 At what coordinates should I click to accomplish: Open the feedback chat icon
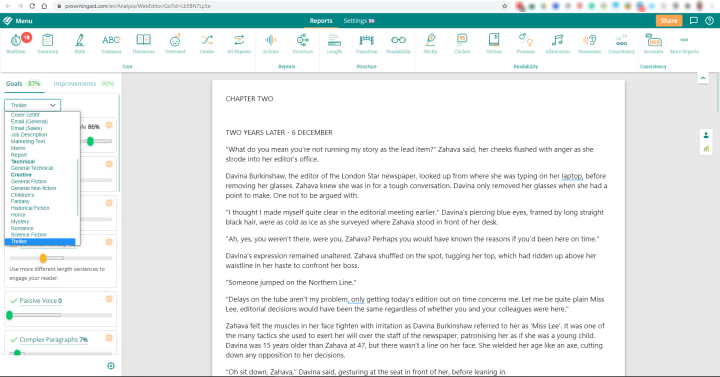pos(694,21)
